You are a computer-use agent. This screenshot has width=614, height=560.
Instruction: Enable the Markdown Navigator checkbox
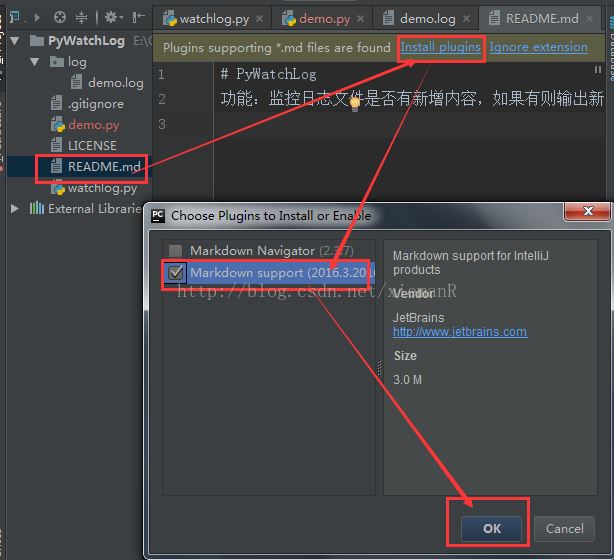176,251
